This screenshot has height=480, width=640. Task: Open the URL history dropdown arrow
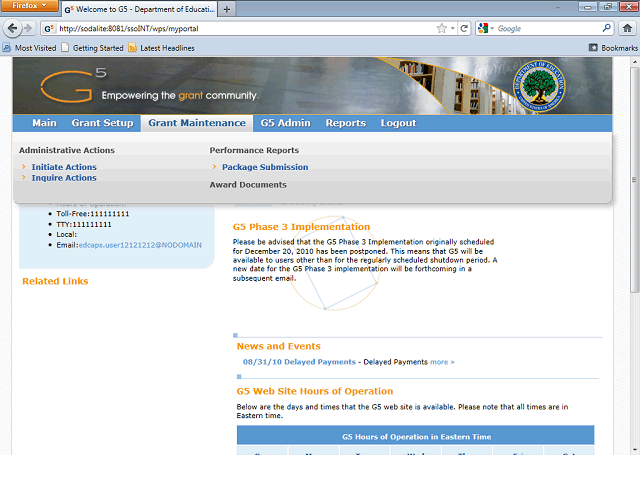point(453,28)
